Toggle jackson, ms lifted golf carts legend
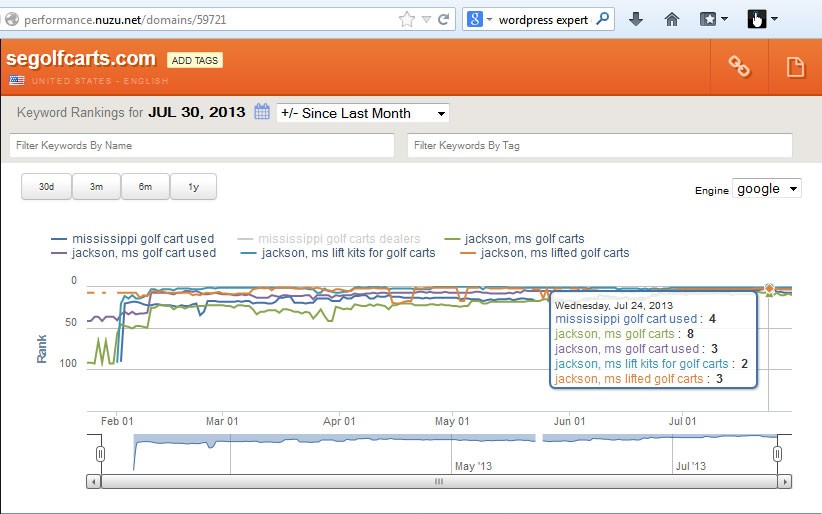822x514 pixels. [544, 253]
